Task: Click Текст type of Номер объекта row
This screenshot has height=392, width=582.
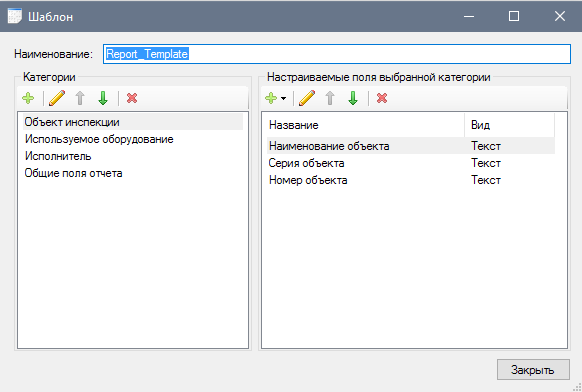Action: coord(486,180)
